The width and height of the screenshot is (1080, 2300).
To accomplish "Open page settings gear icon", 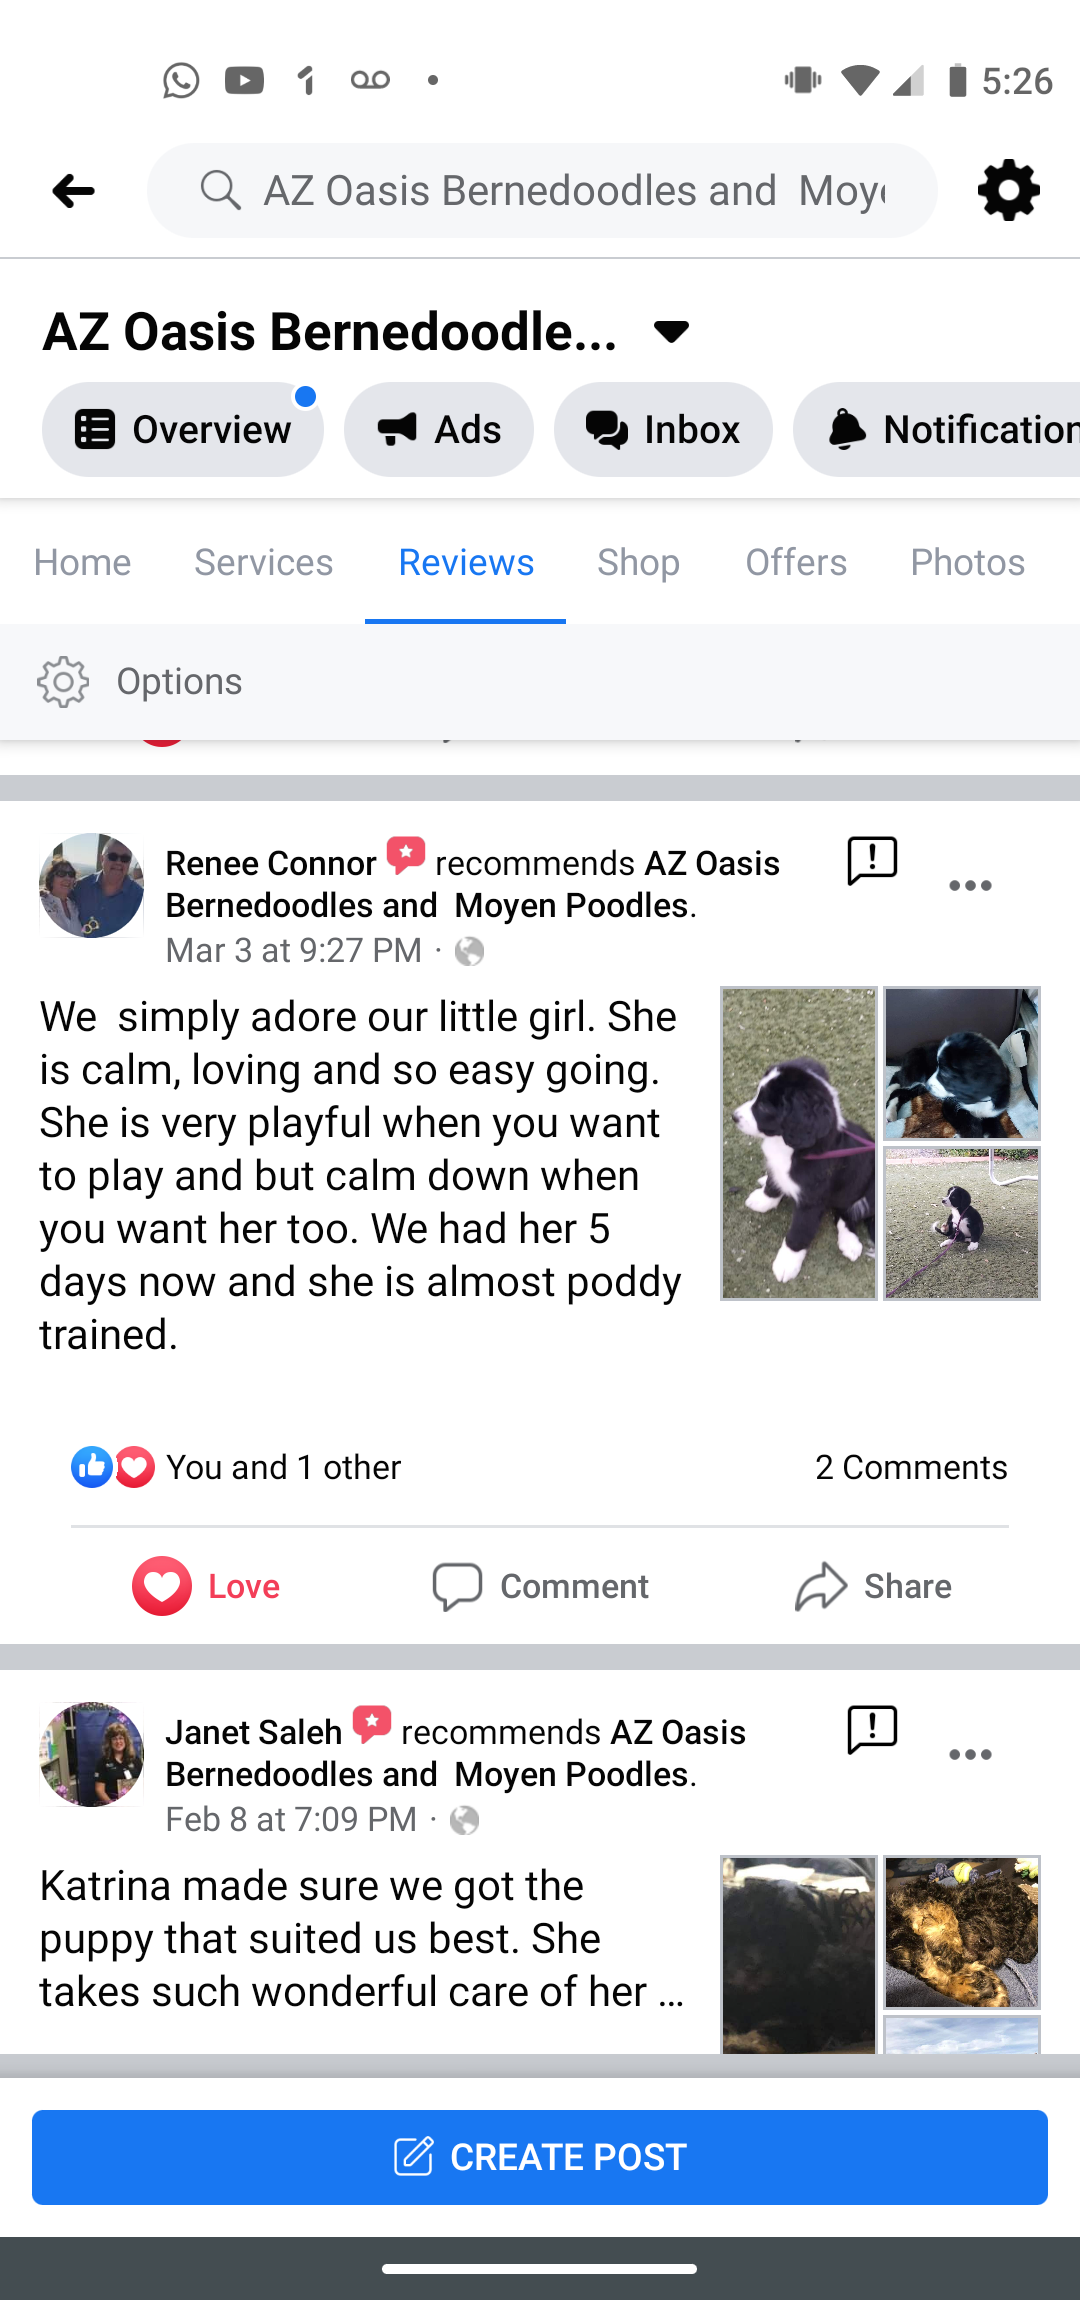I will click(1008, 190).
